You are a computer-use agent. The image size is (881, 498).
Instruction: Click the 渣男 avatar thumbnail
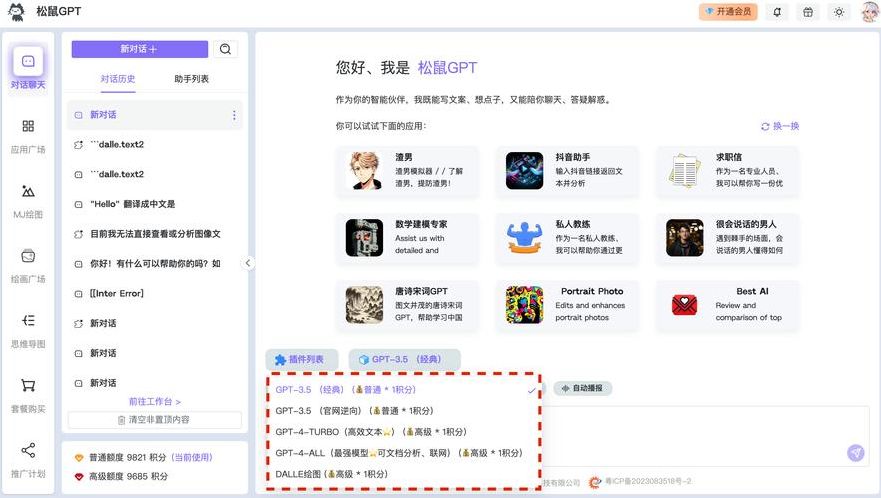364,171
